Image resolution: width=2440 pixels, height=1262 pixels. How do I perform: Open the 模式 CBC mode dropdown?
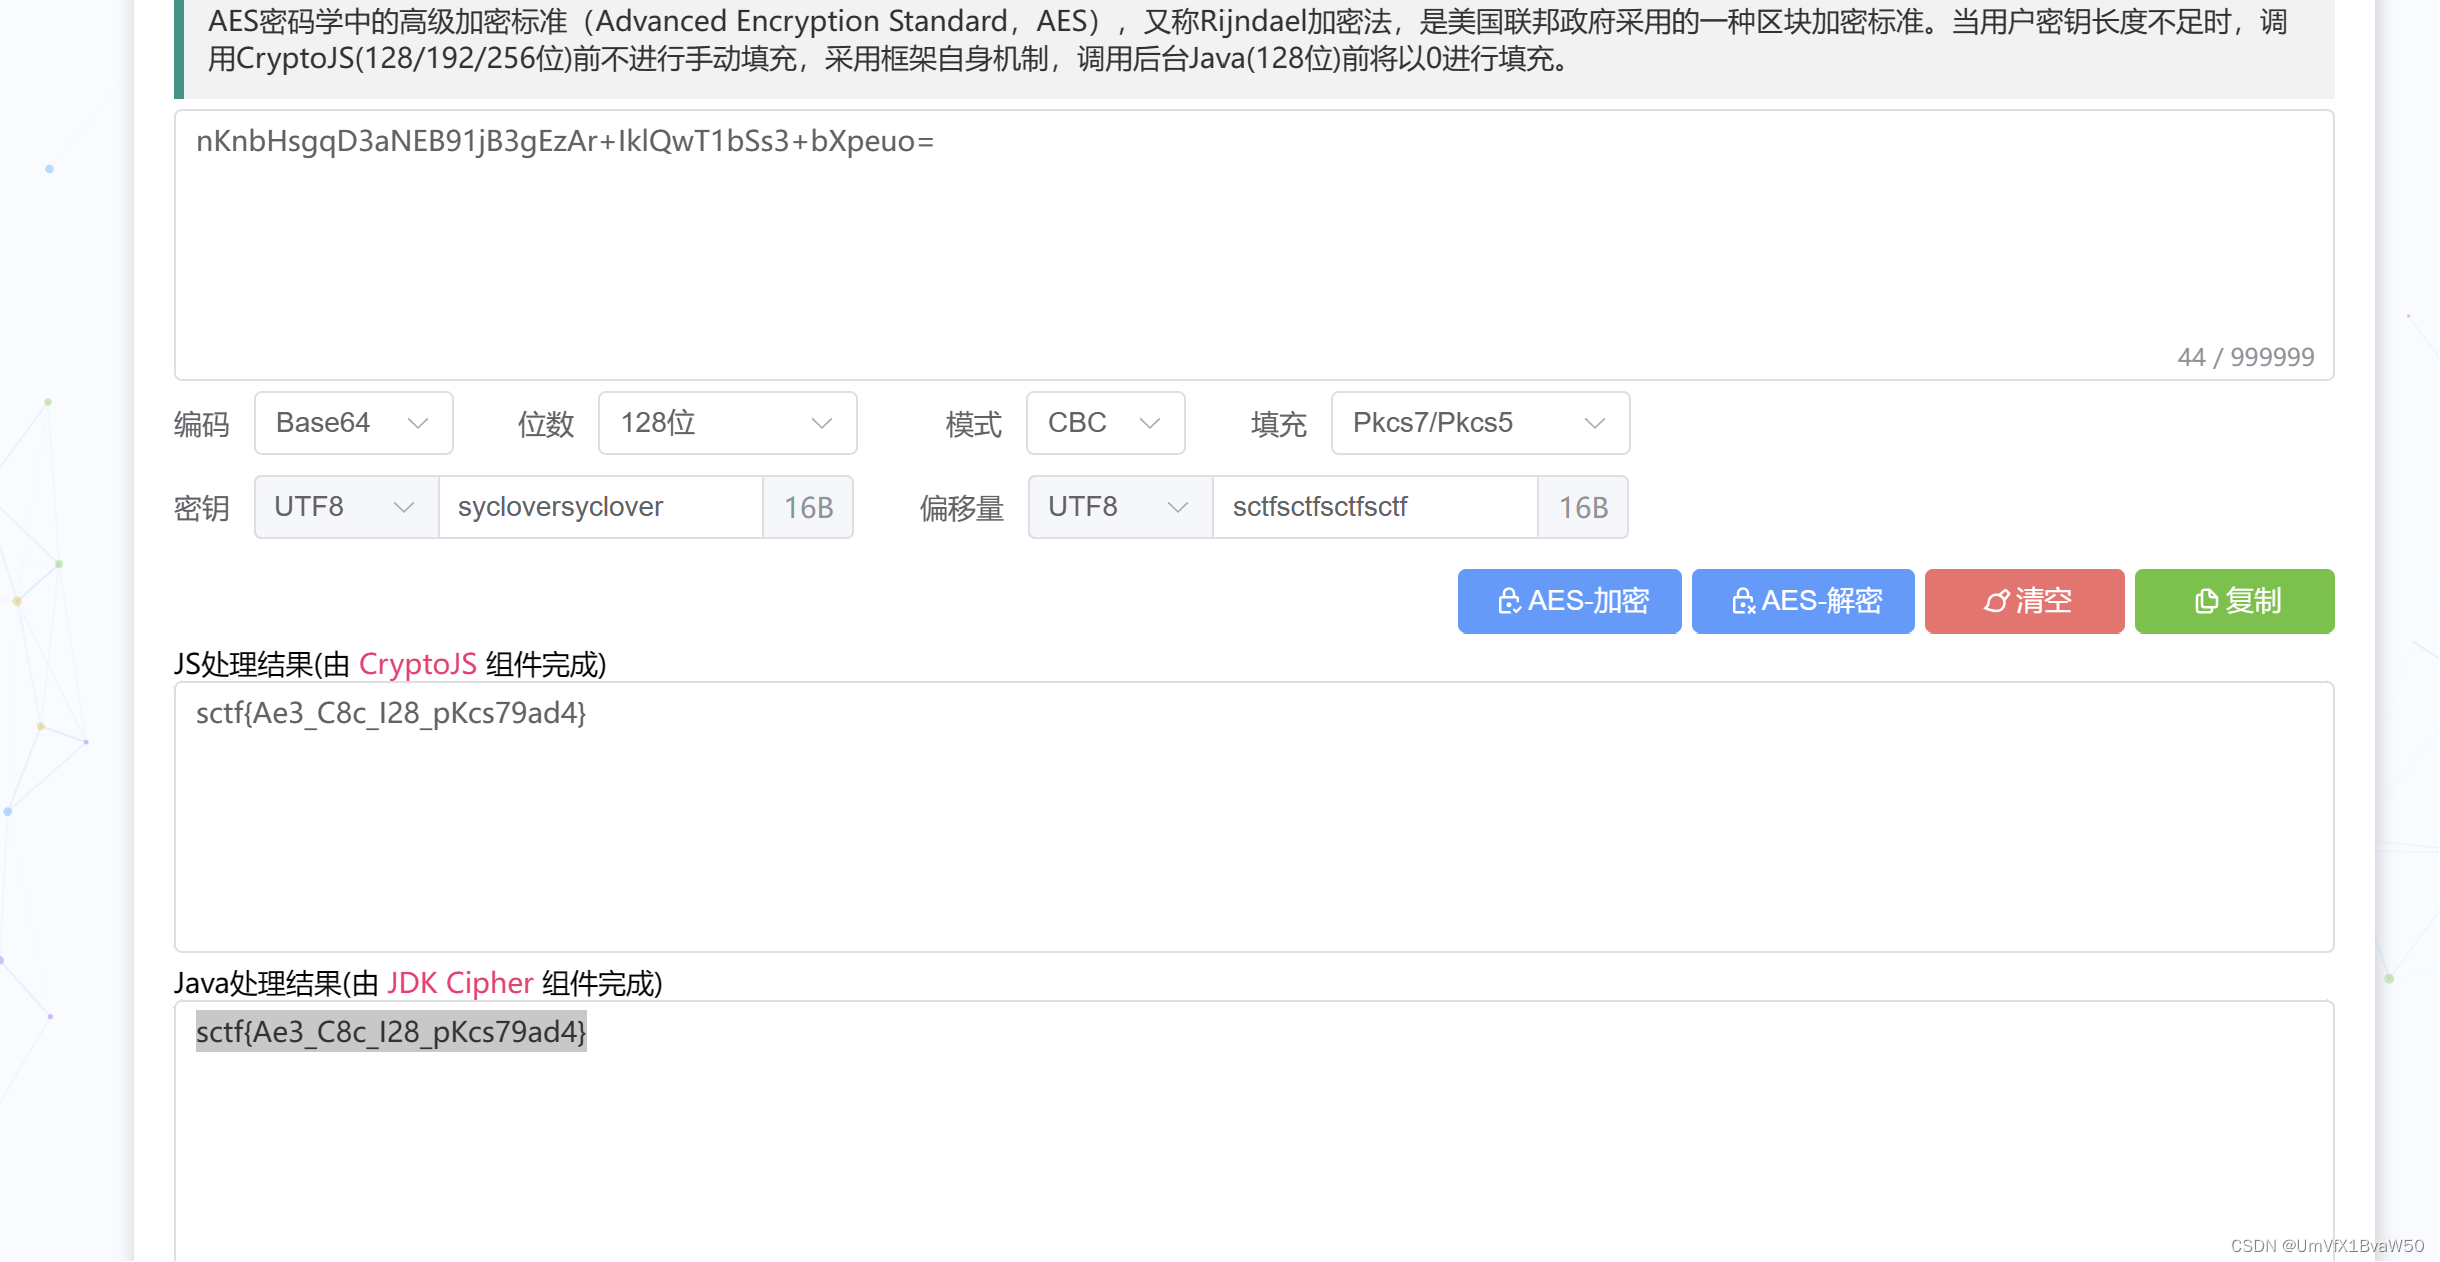[1105, 423]
